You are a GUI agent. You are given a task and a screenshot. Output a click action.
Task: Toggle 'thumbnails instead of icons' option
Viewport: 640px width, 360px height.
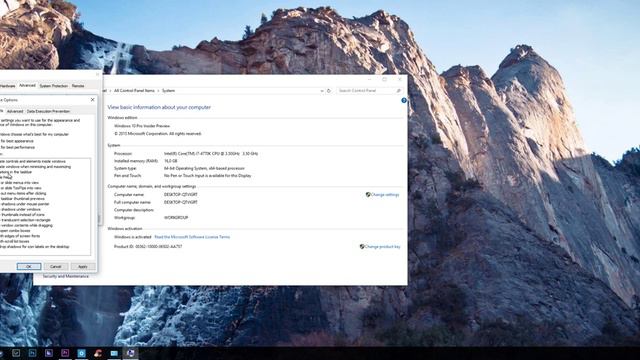click(22, 215)
